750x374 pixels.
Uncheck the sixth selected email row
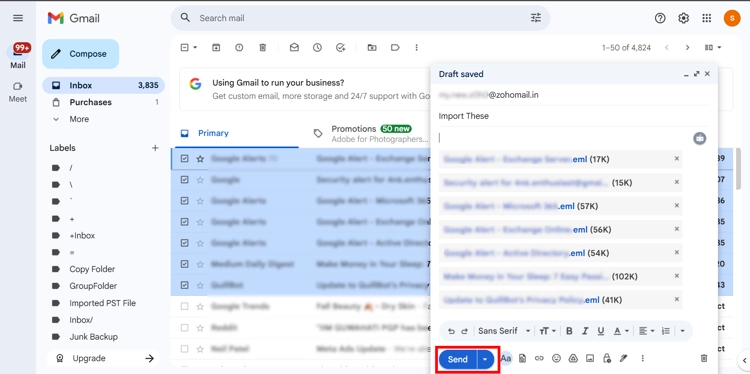pyautogui.click(x=185, y=264)
